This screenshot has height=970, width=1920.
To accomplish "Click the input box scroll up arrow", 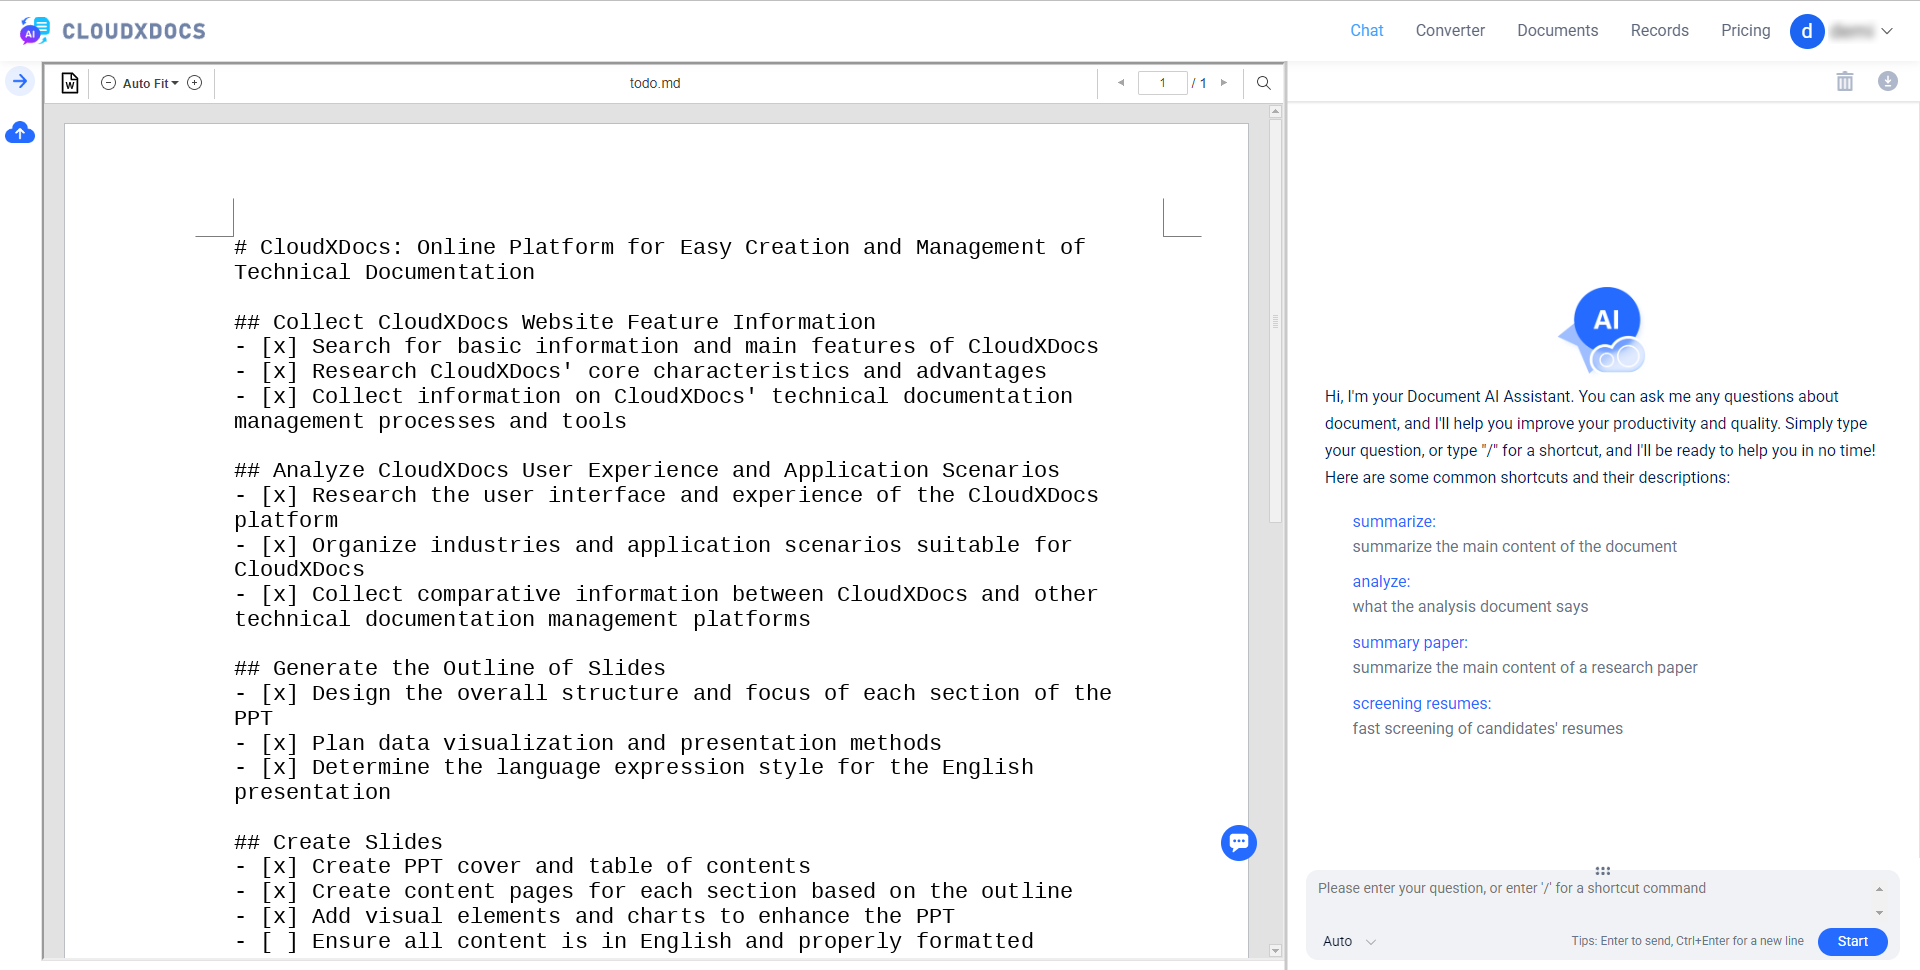I will click(1879, 889).
